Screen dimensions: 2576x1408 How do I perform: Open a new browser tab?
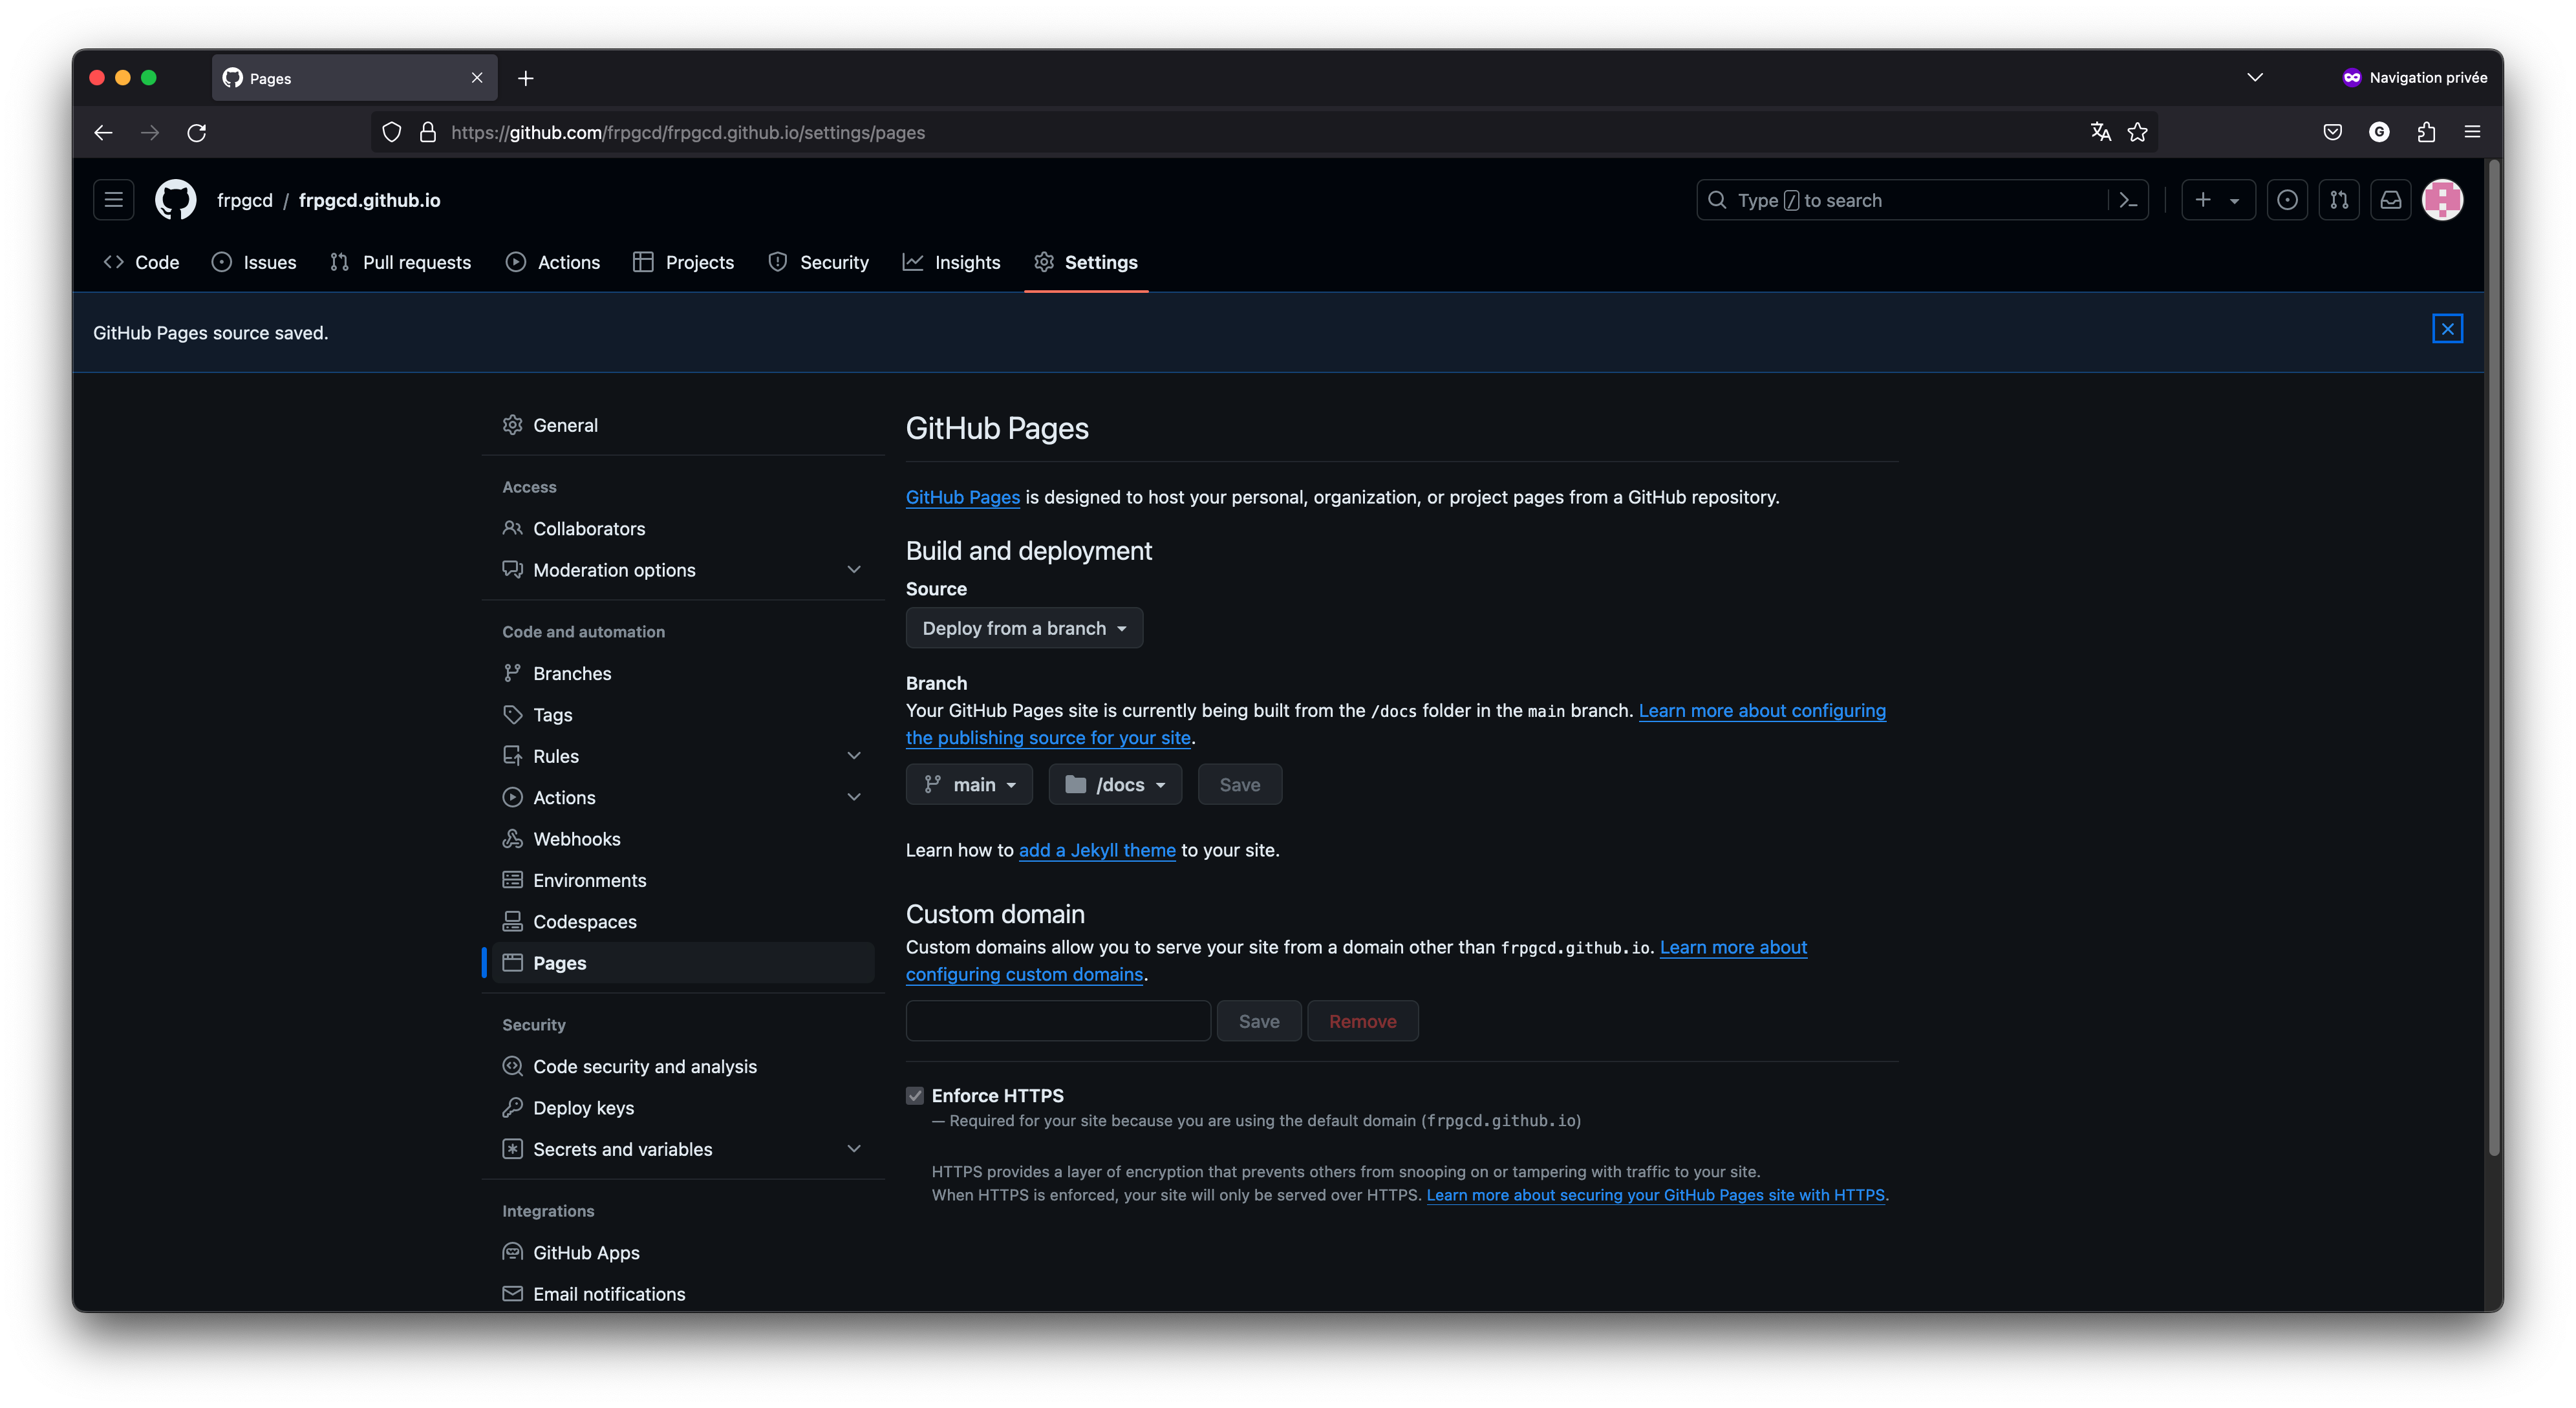[526, 78]
